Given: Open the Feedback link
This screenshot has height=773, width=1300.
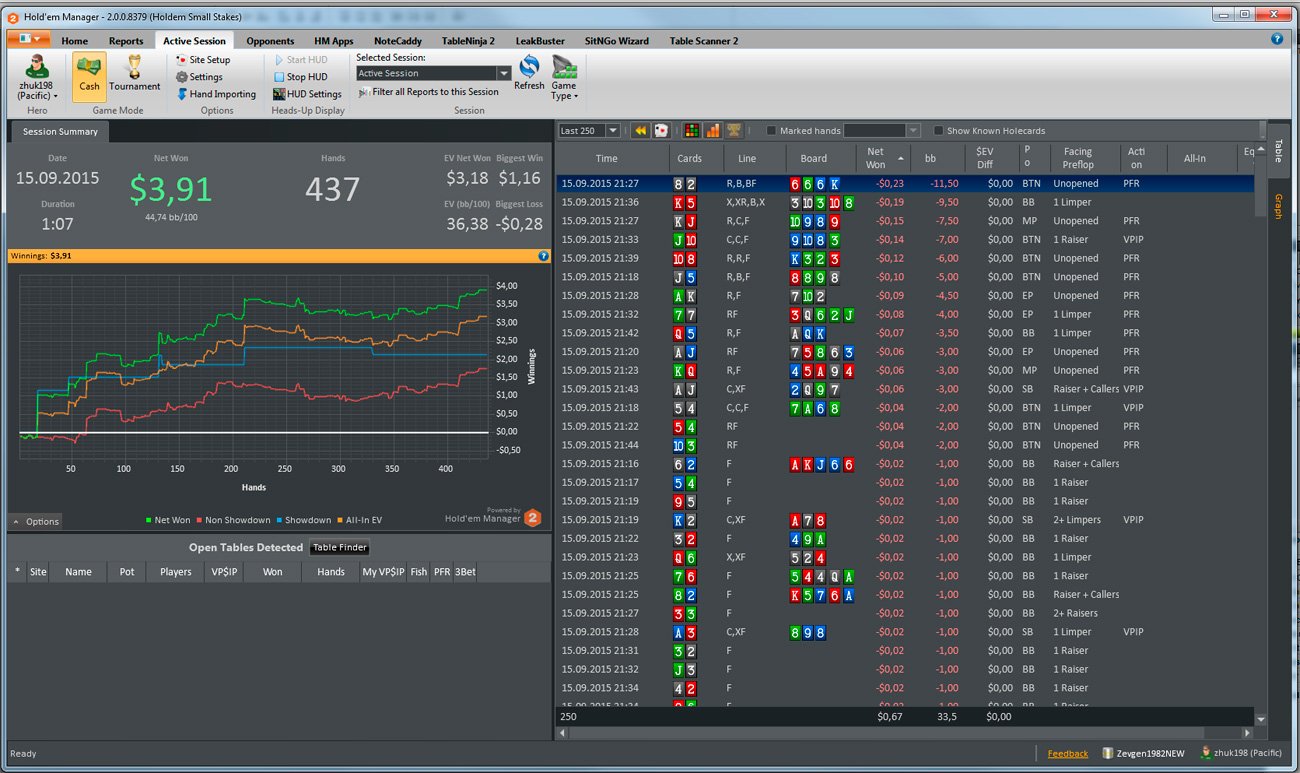Looking at the screenshot, I should click(1067, 753).
